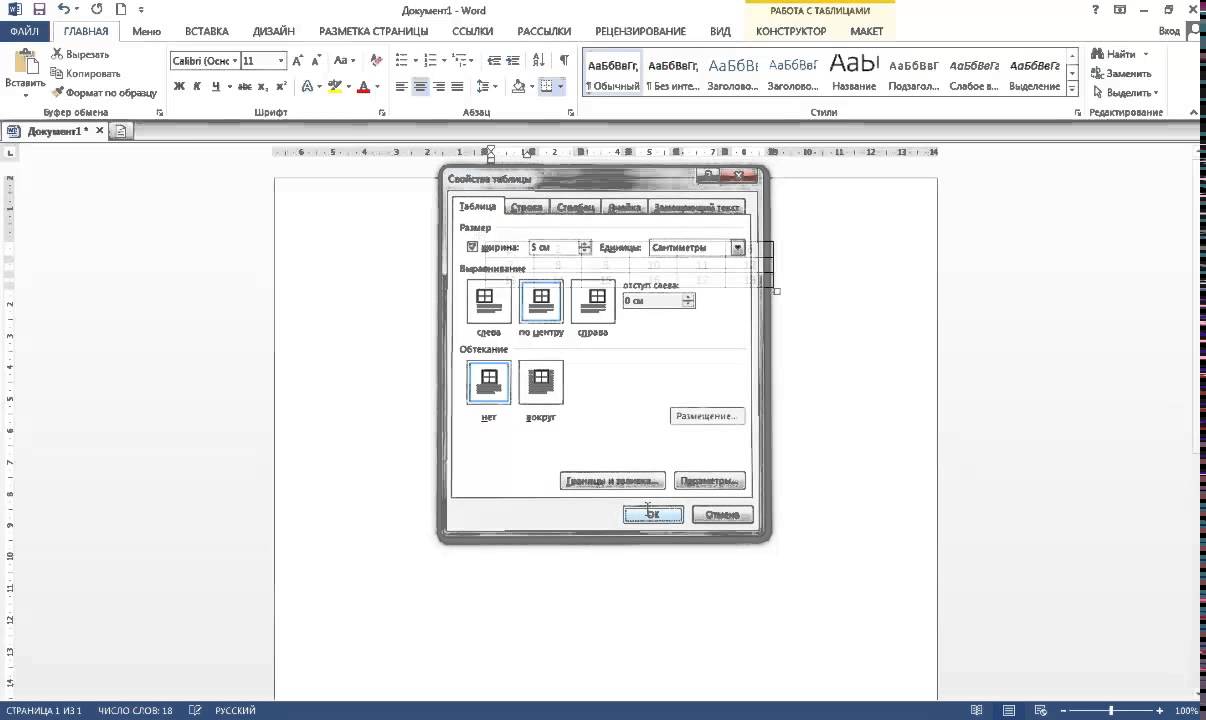Open the Единицы combo box in dialog
Image resolution: width=1206 pixels, height=720 pixels.
pos(697,247)
